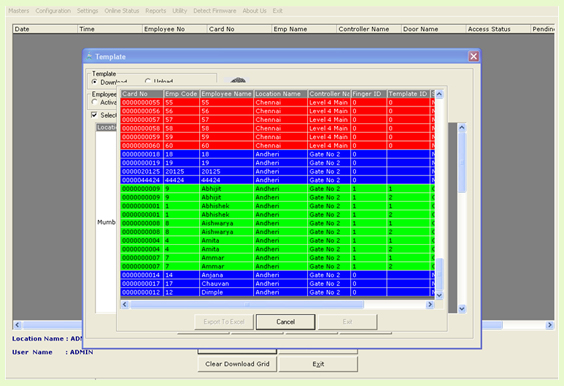Click grid scroll up arrow
Viewport: 564px width, 386px height.
pyautogui.click(x=440, y=94)
